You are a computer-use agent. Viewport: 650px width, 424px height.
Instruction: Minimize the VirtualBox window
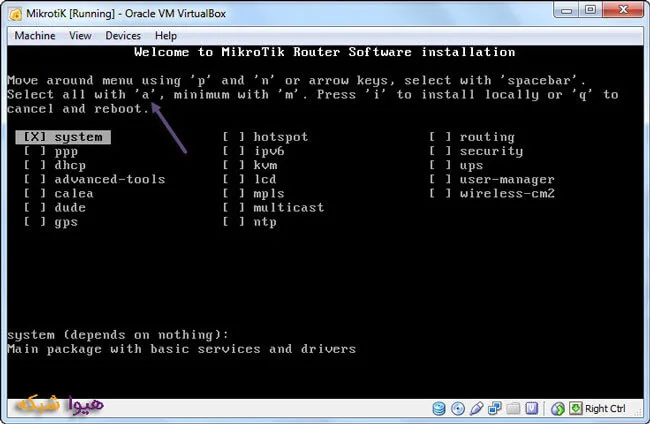567,10
